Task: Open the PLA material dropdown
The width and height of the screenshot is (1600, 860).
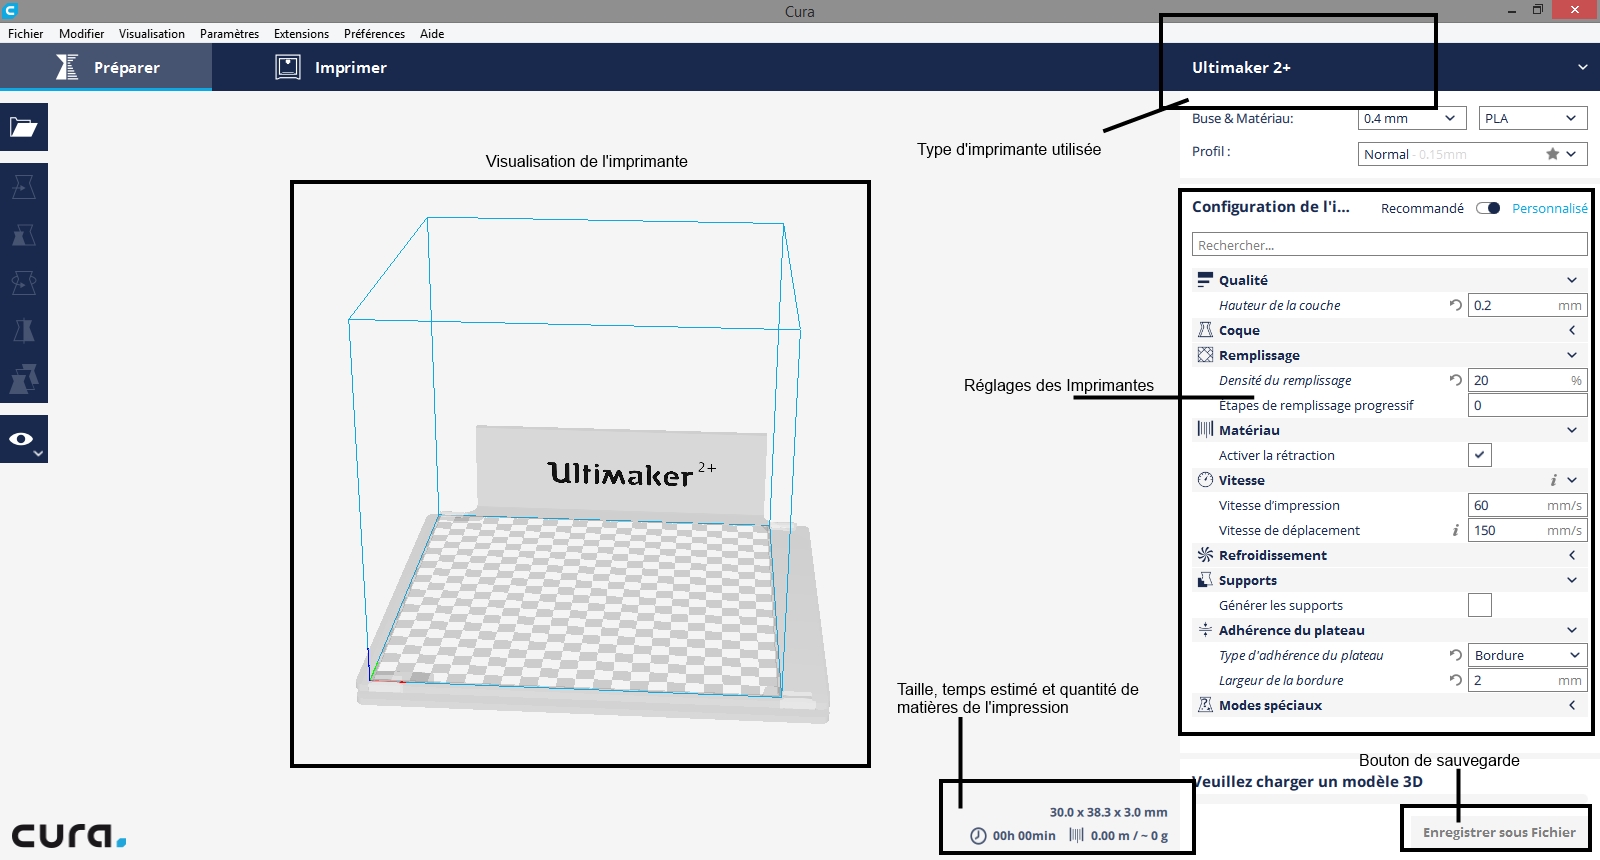Action: (x=1532, y=118)
